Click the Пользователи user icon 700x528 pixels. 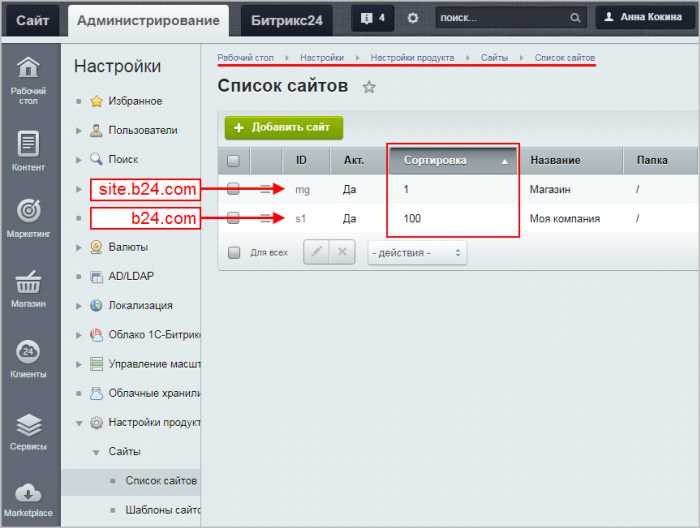pyautogui.click(x=96, y=130)
